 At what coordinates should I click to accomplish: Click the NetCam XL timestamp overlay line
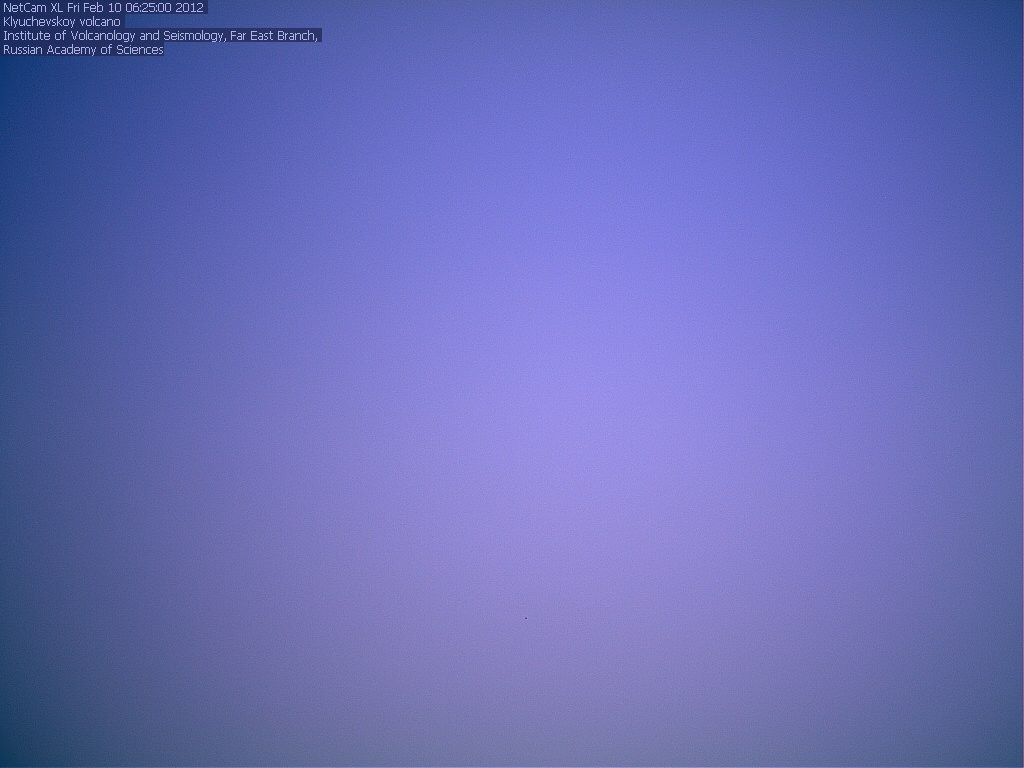[x=104, y=8]
